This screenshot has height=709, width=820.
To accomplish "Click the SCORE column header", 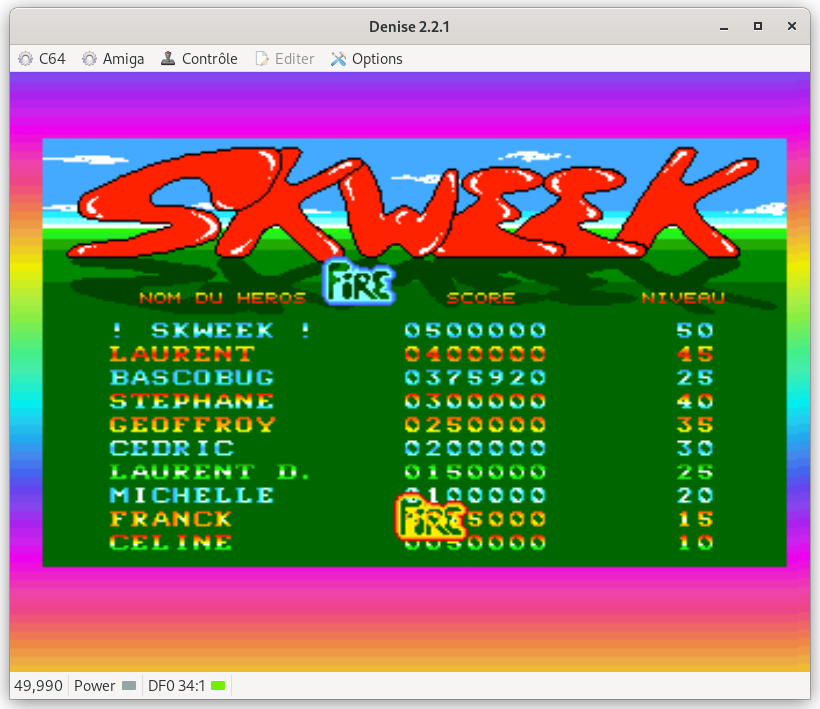I will (481, 298).
